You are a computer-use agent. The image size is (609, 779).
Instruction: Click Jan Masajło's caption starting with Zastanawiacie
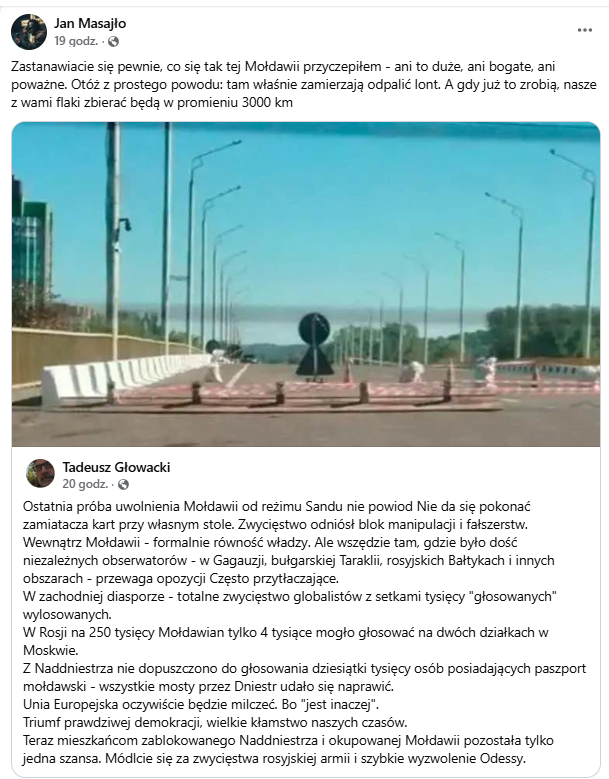pos(304,84)
